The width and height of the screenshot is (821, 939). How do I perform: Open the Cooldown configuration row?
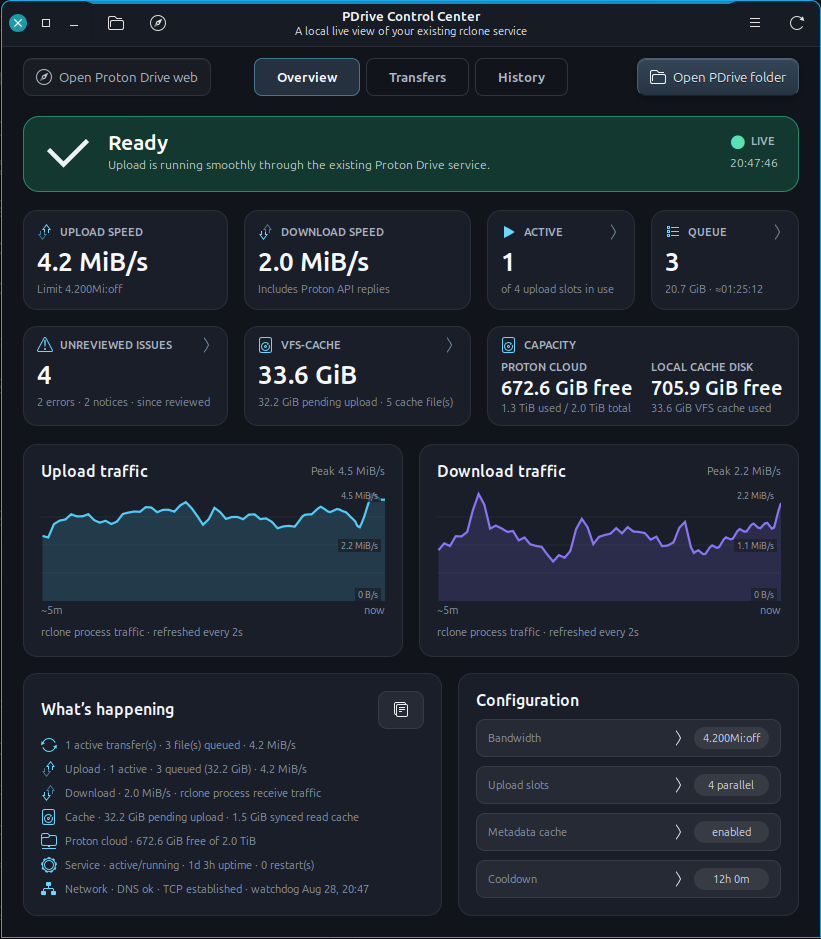click(628, 879)
